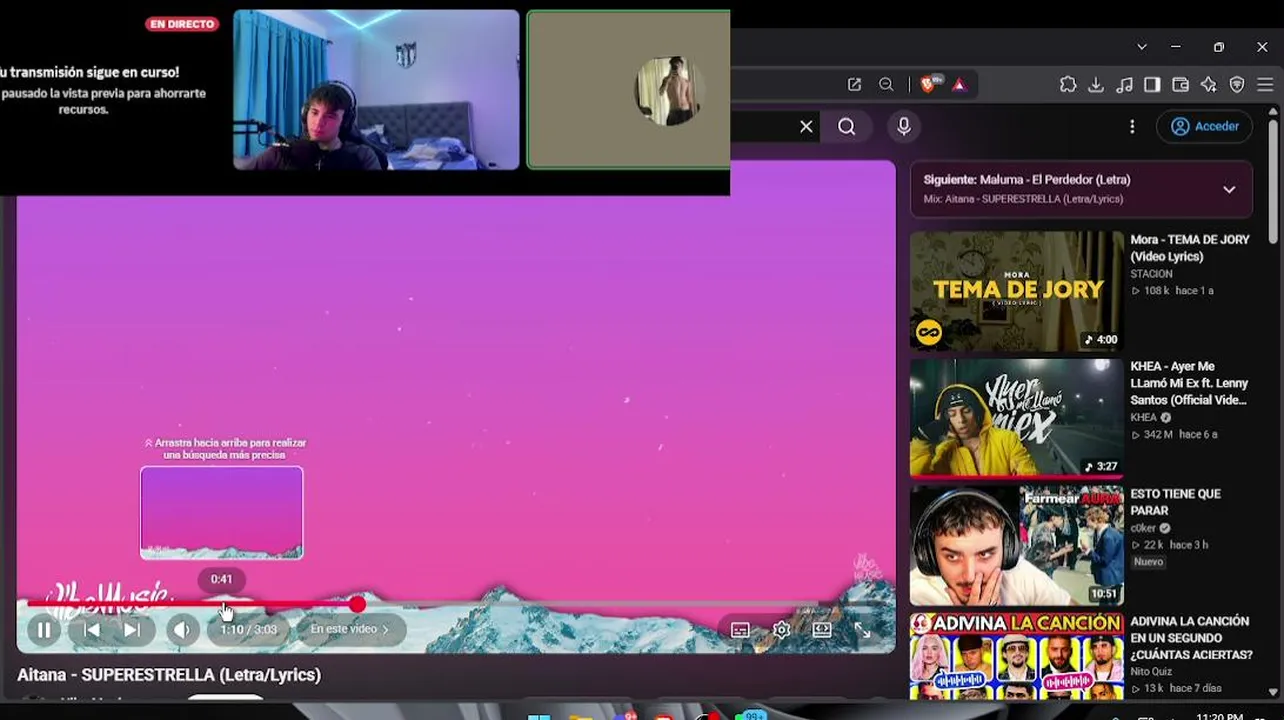Open the browser hamburger main menu
1284x720 pixels.
(x=1265, y=85)
